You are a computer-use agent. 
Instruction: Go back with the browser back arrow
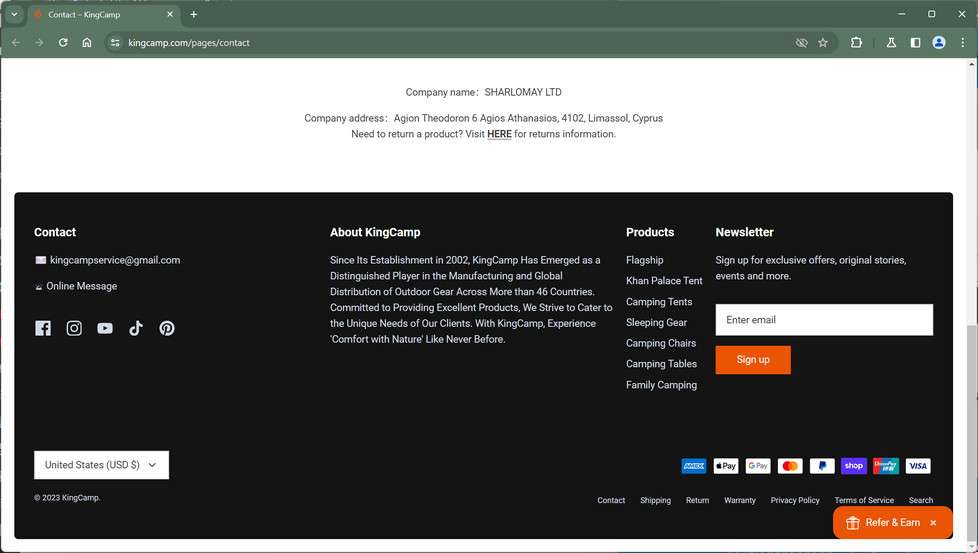[16, 42]
